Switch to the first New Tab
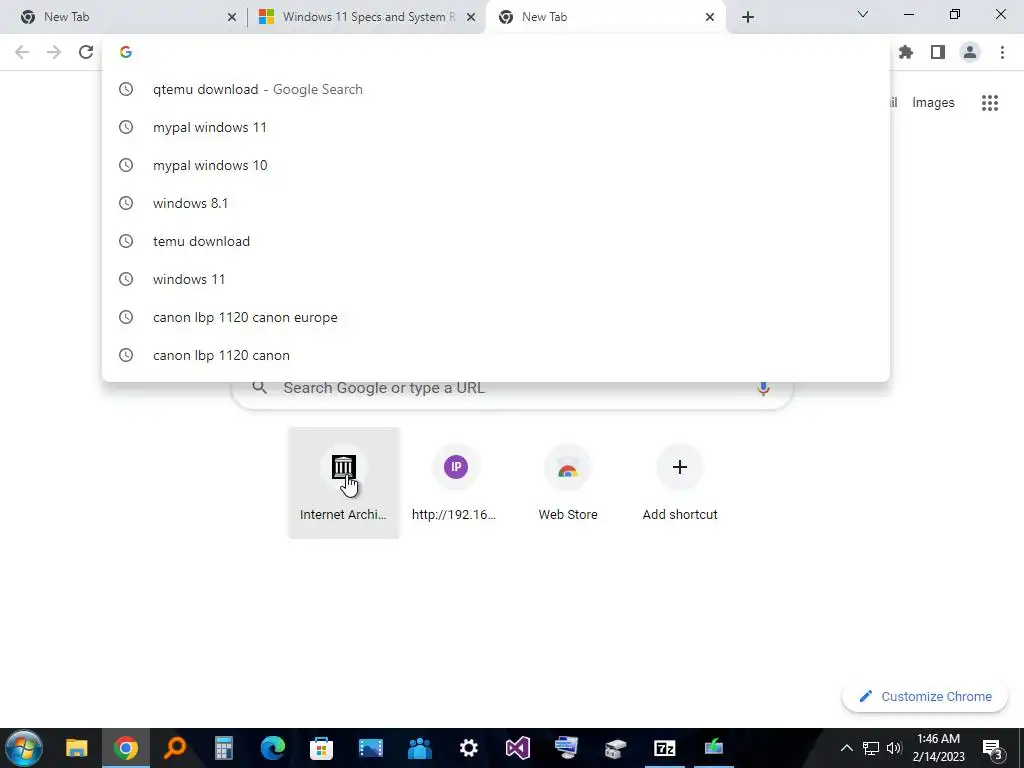This screenshot has width=1024, height=768. [x=128, y=17]
